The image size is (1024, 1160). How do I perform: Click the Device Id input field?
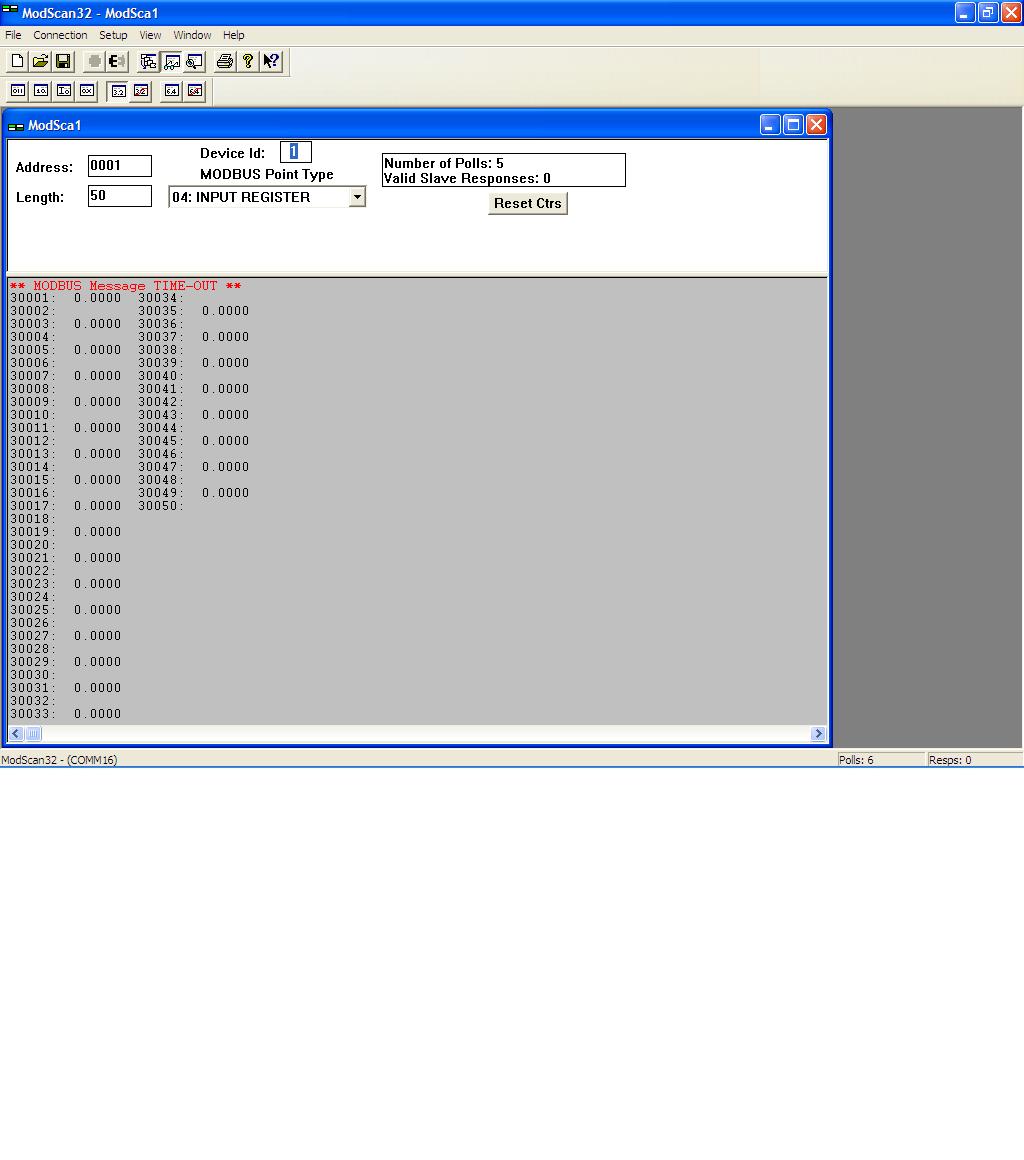[x=296, y=152]
